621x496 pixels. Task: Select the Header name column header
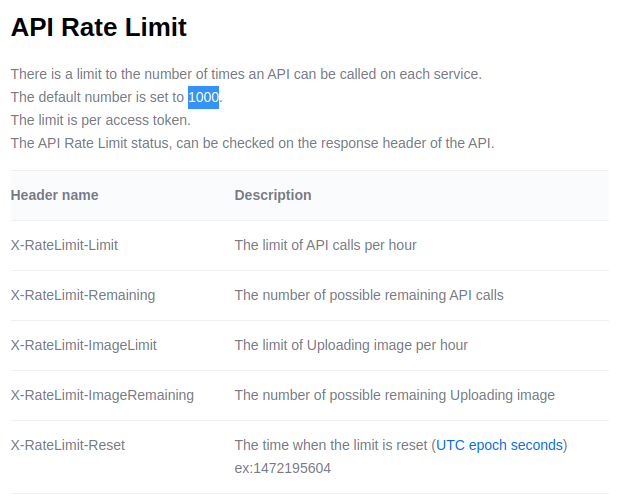point(54,195)
